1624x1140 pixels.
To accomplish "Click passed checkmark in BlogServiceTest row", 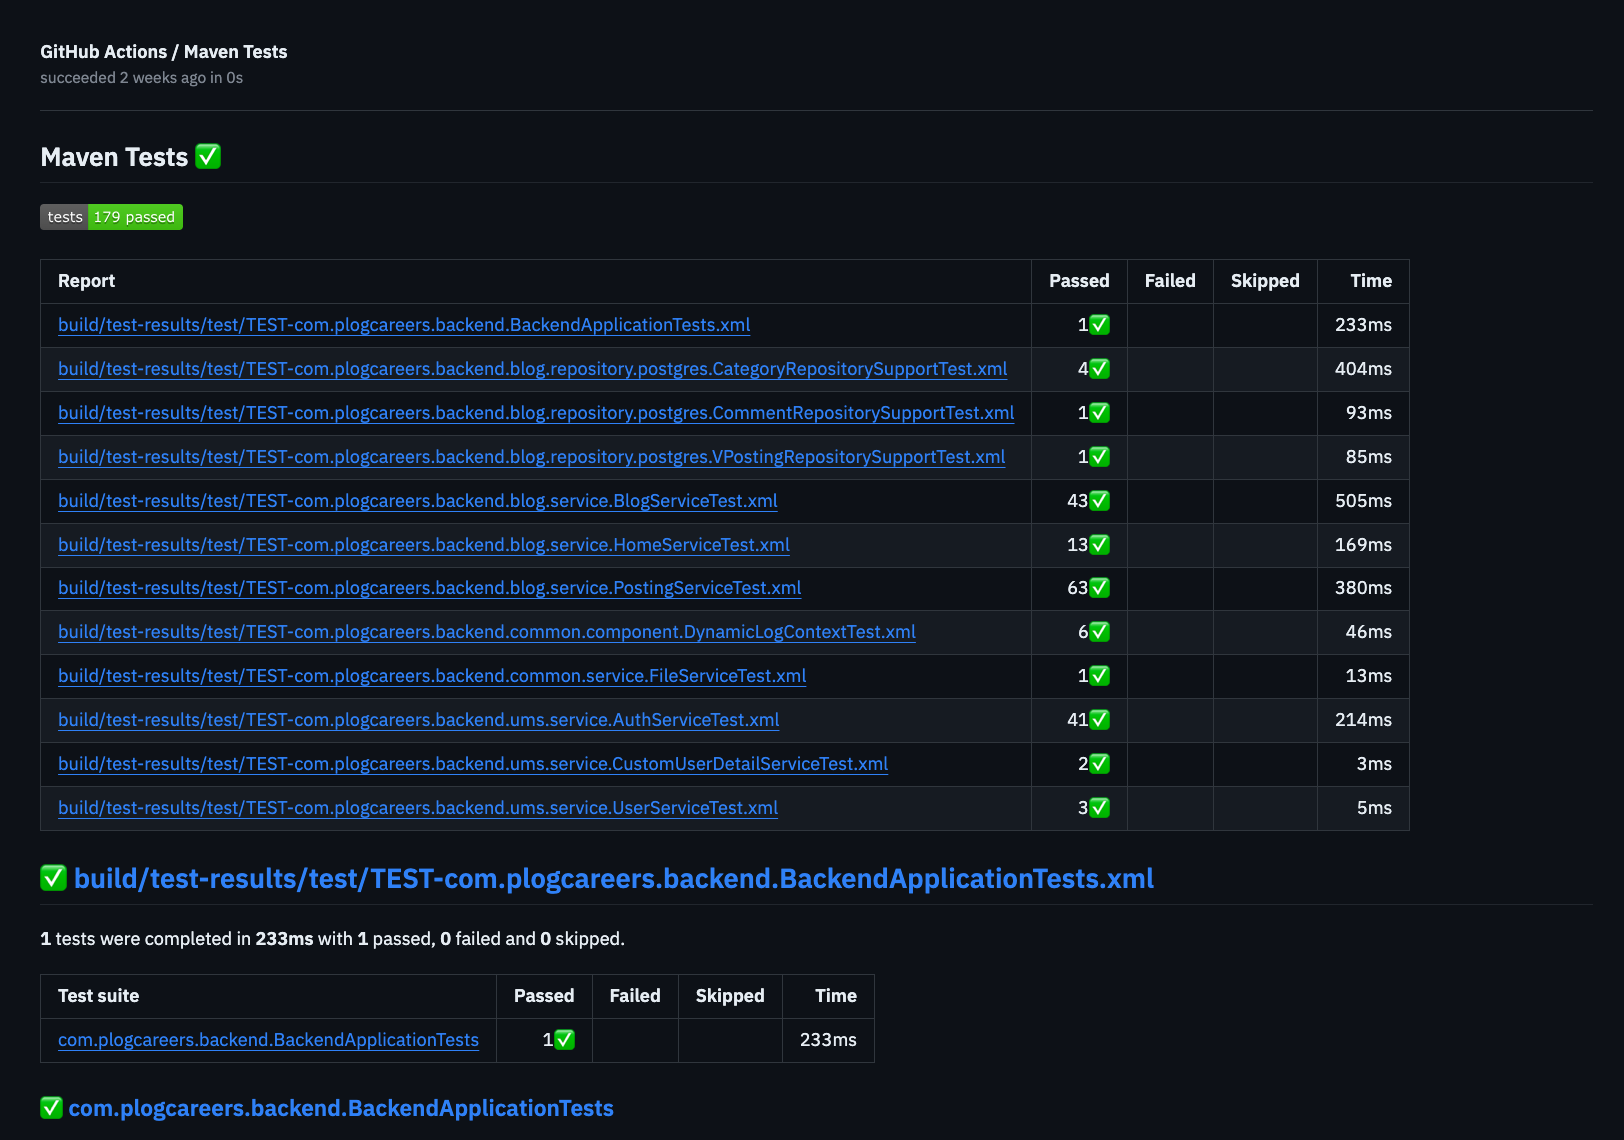I will [x=1099, y=501].
